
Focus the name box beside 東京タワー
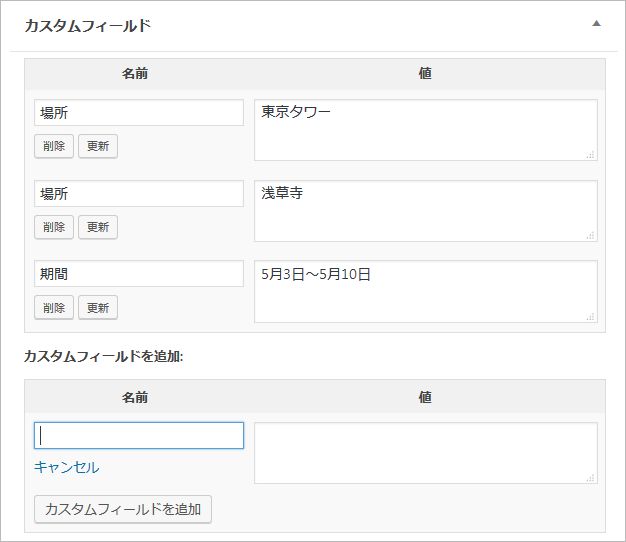pyautogui.click(x=139, y=113)
